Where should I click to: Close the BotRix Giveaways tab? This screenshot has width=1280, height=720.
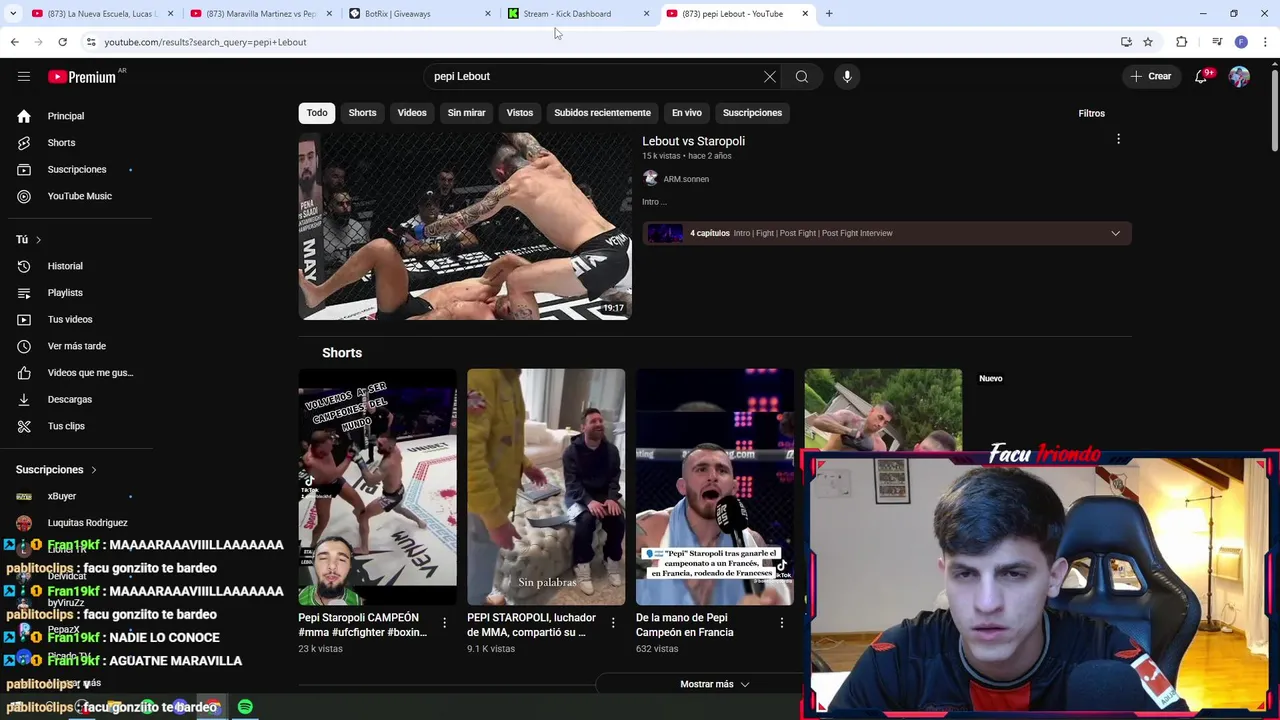[x=488, y=14]
